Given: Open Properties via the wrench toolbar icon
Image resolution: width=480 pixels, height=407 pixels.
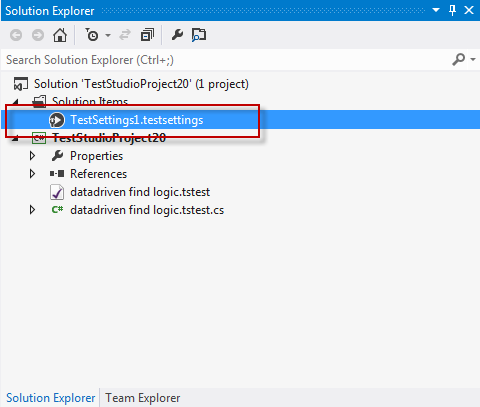Looking at the screenshot, I should (x=177, y=35).
